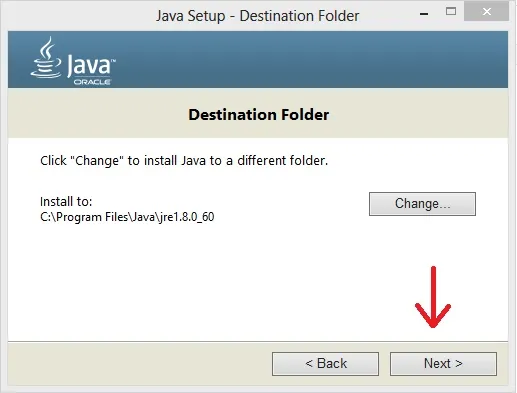Open the Change... folder dialog
The height and width of the screenshot is (393, 517).
(x=422, y=204)
